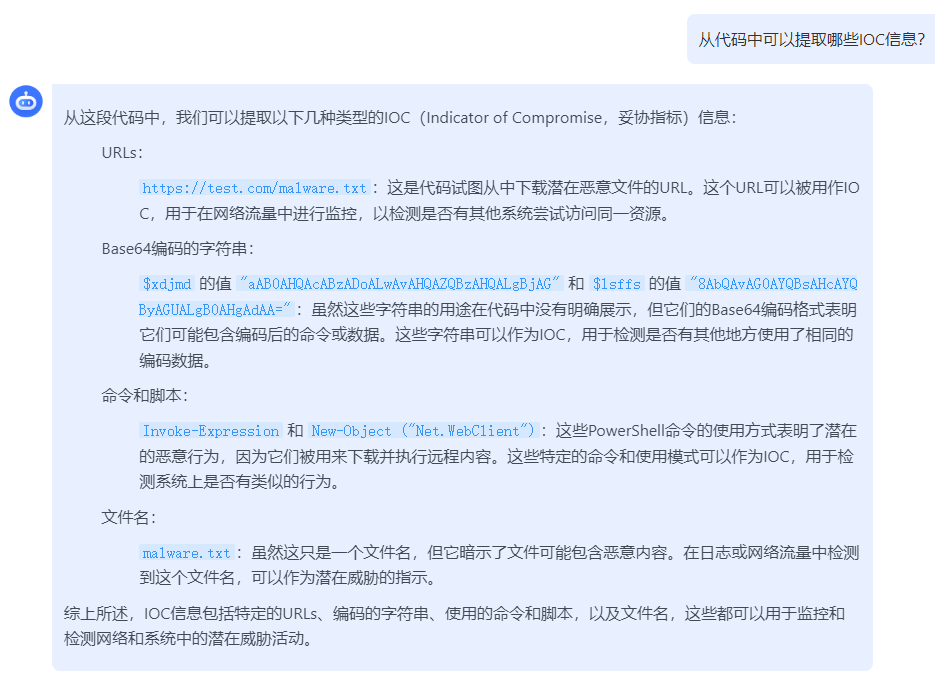
Task: Click the explanation text after malware.txt filename
Action: (x=500, y=565)
